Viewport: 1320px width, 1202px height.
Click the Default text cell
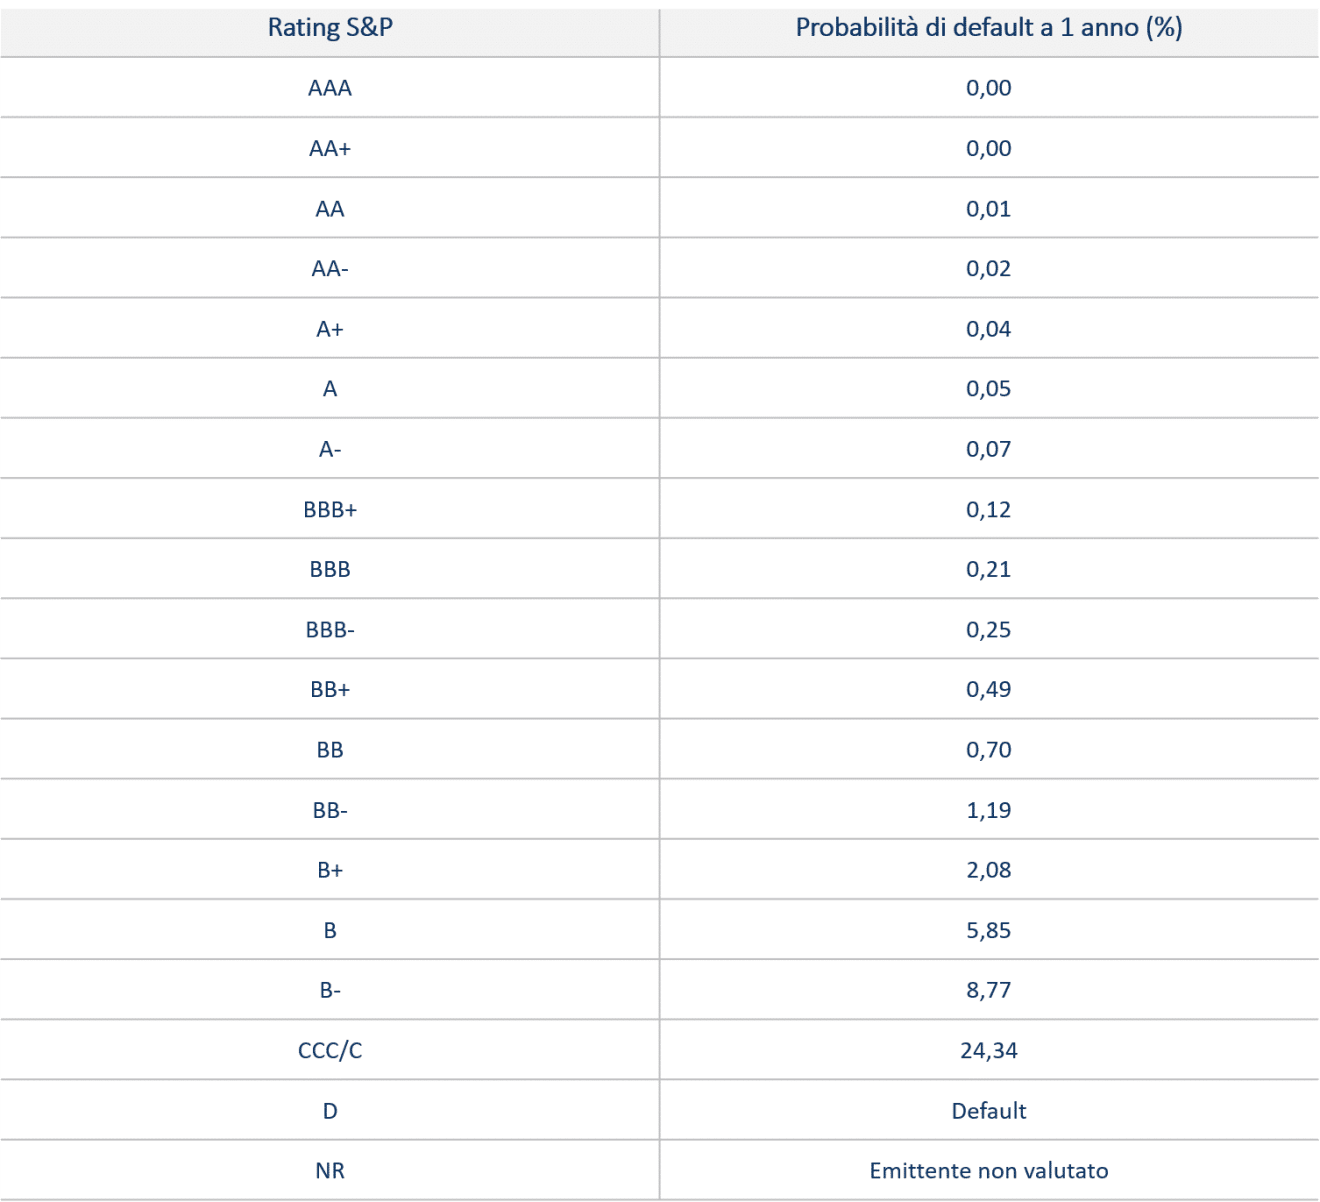988,1110
